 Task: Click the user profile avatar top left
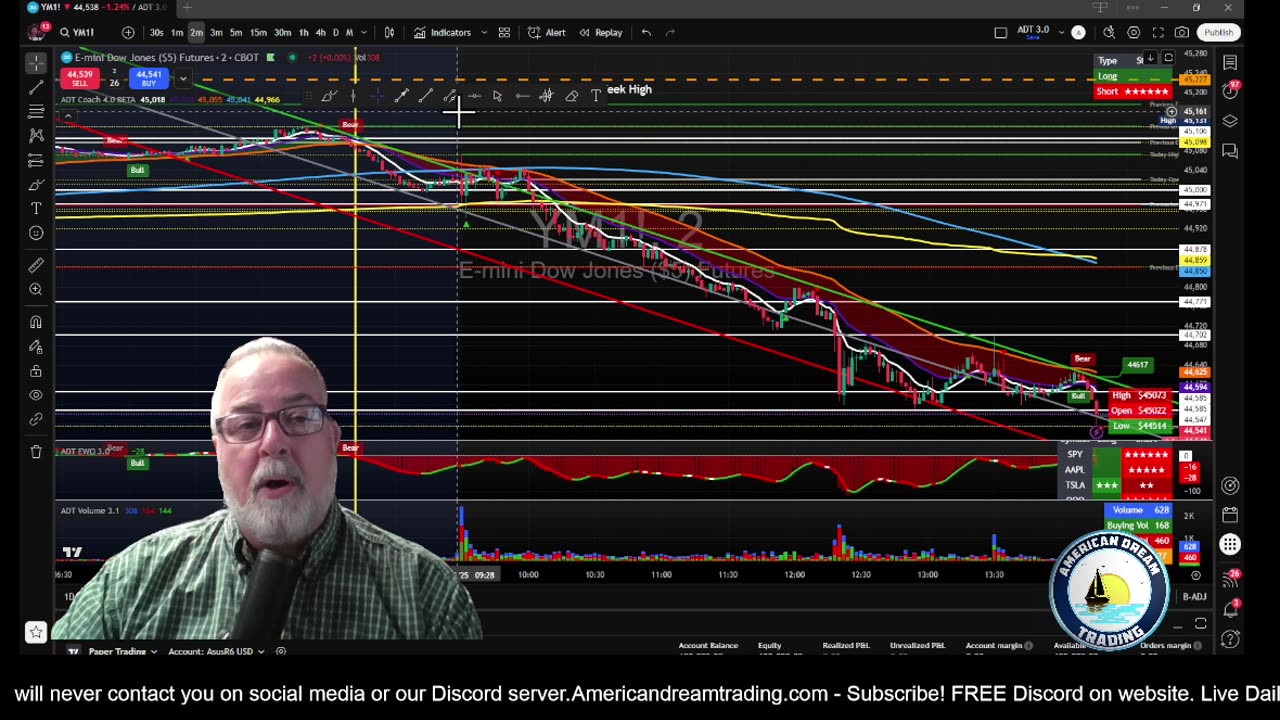point(37,32)
